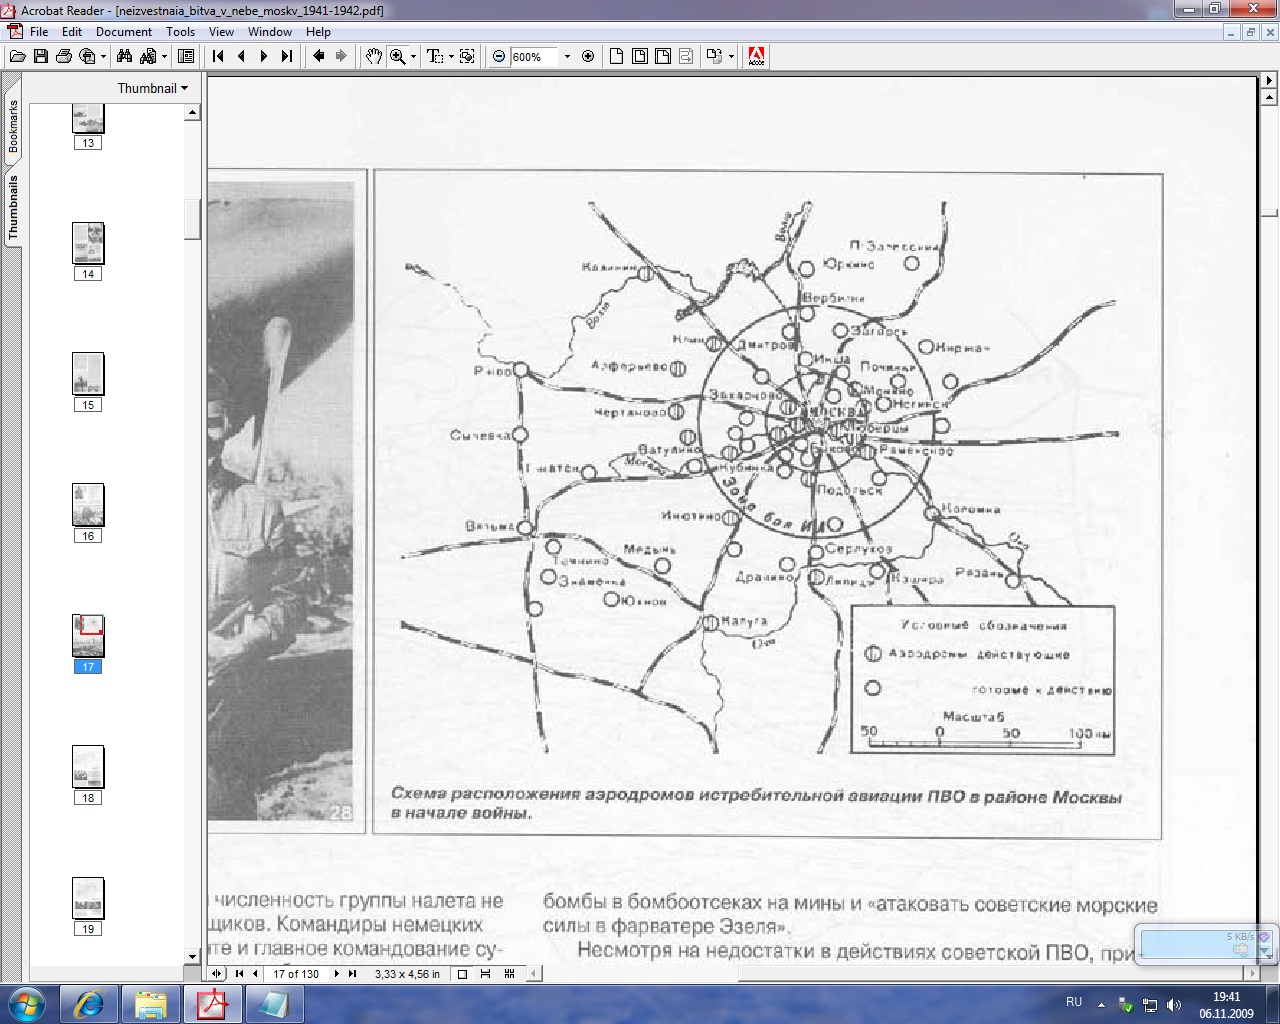Click the Save icon in toolbar

(40, 57)
